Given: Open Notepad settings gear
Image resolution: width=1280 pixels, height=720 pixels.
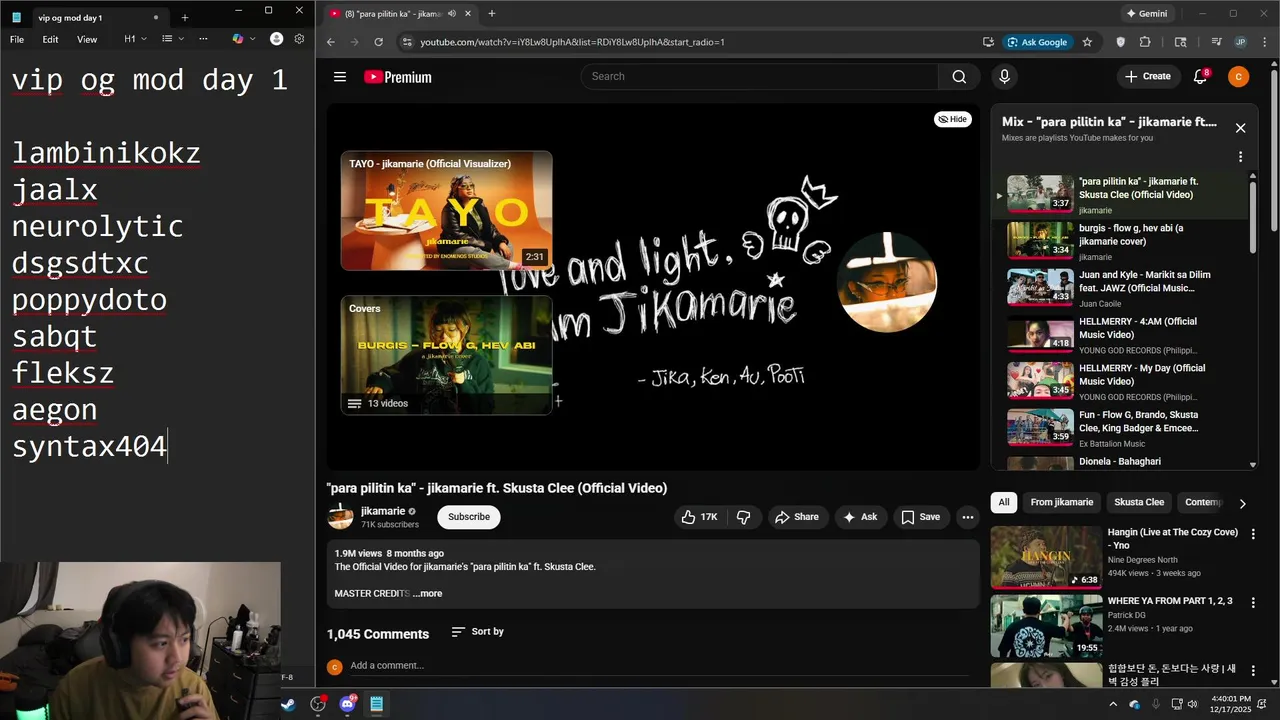Looking at the screenshot, I should pos(299,39).
